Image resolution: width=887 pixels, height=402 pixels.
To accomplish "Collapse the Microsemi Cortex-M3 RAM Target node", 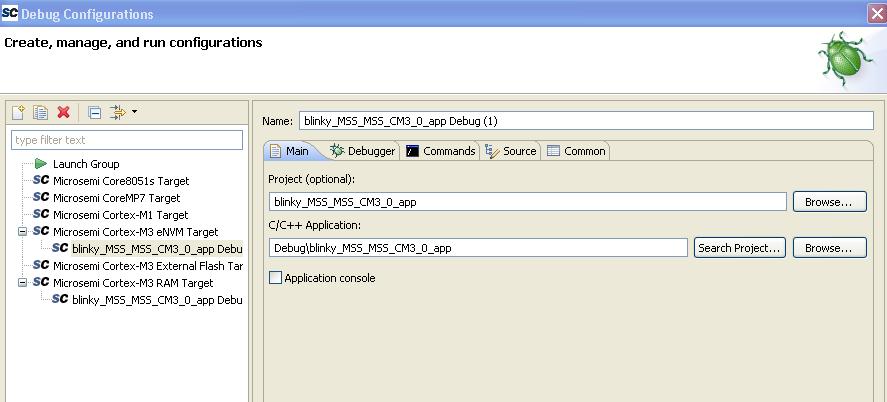I will click(22, 283).
